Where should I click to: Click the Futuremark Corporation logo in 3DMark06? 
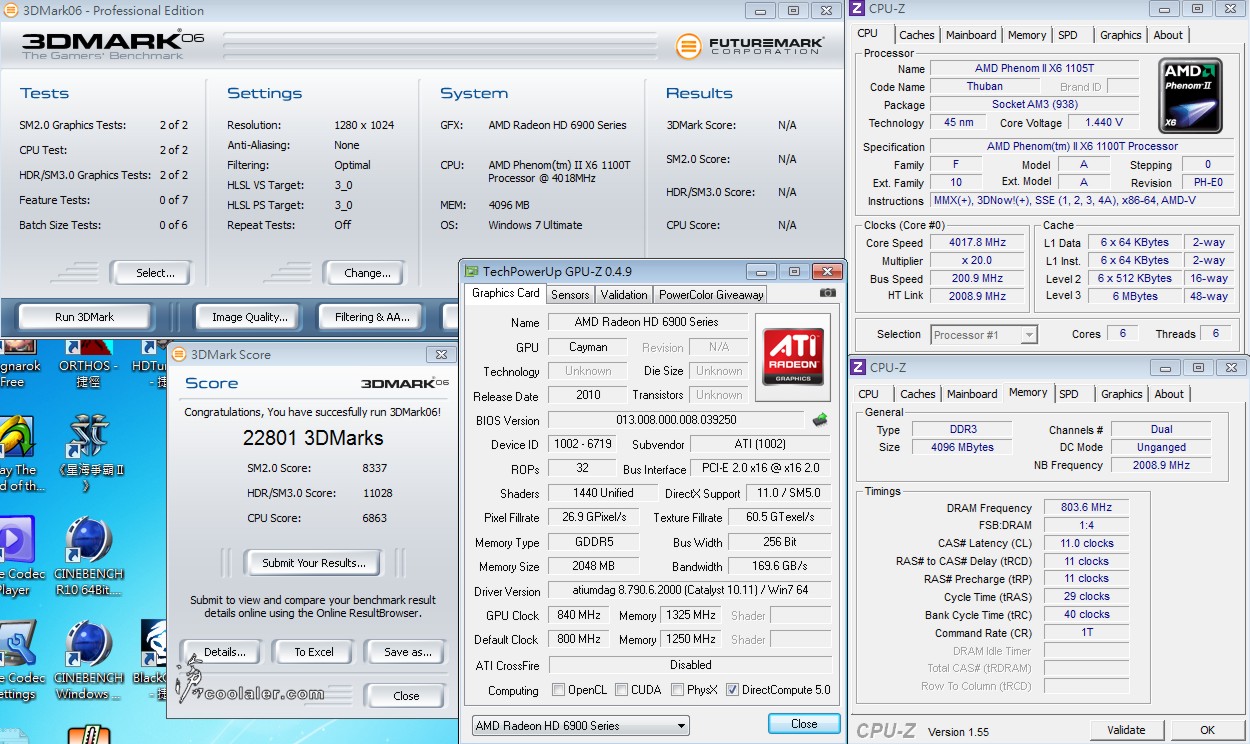(x=750, y=45)
